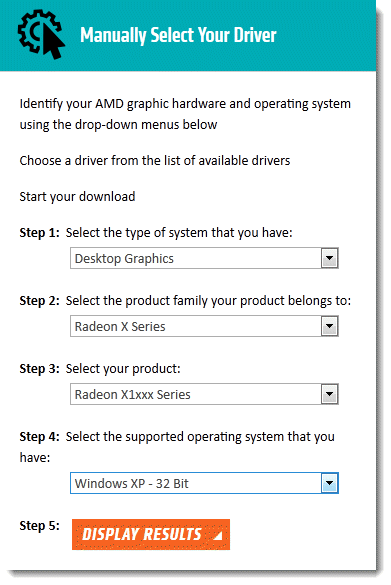Click the white triangle on Display Results
The height and width of the screenshot is (585, 391).
click(218, 535)
